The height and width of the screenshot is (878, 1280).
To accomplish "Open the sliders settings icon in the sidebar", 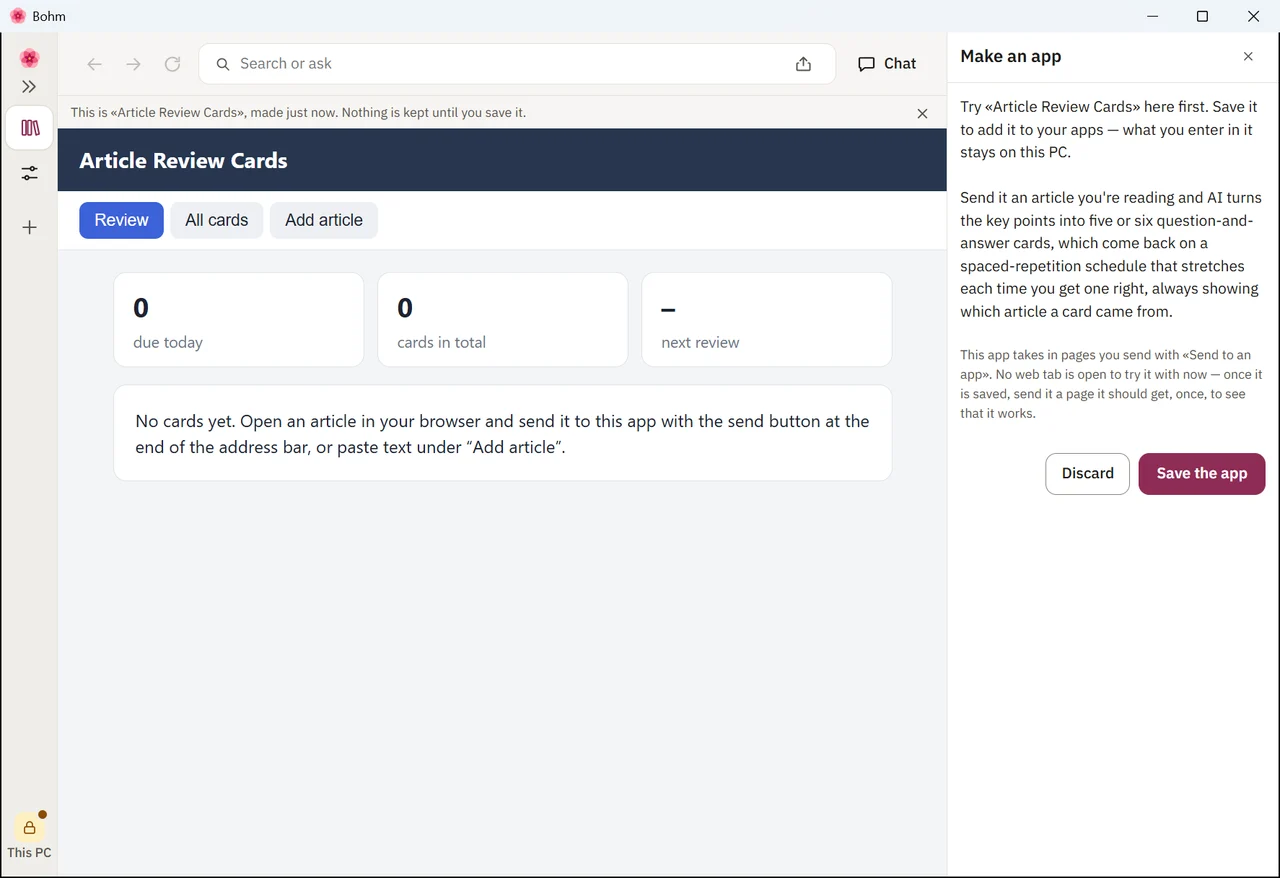I will click(29, 174).
